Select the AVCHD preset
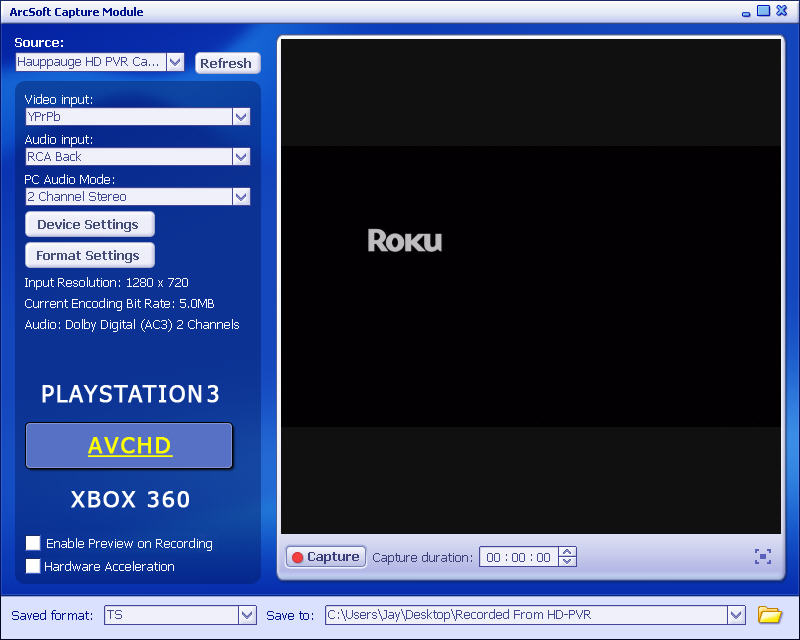 129,446
